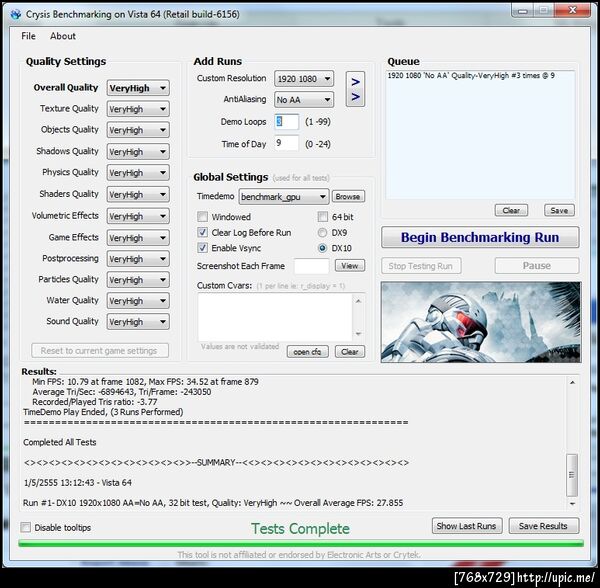Toggle Disable tooltips checkbox
Screen dimensions: 600x588
tap(26, 527)
